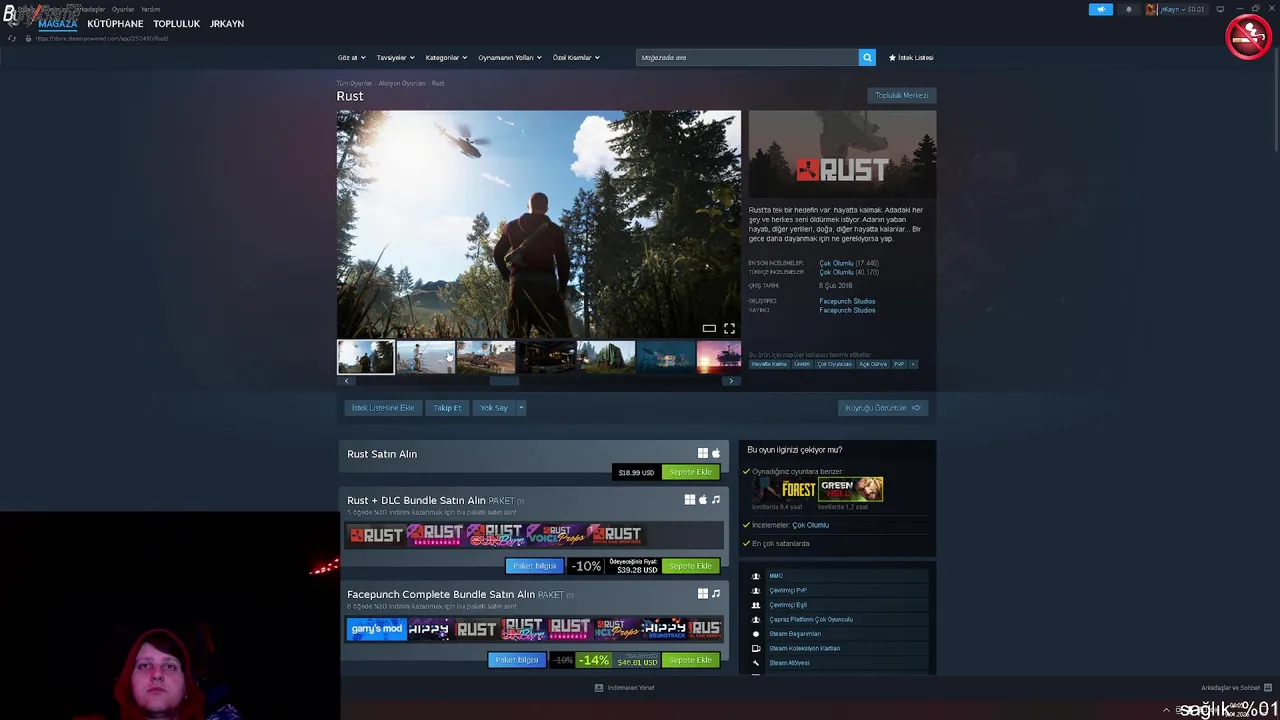Focus the Mağazada ara search field
This screenshot has width=1280, height=720.
tap(747, 57)
